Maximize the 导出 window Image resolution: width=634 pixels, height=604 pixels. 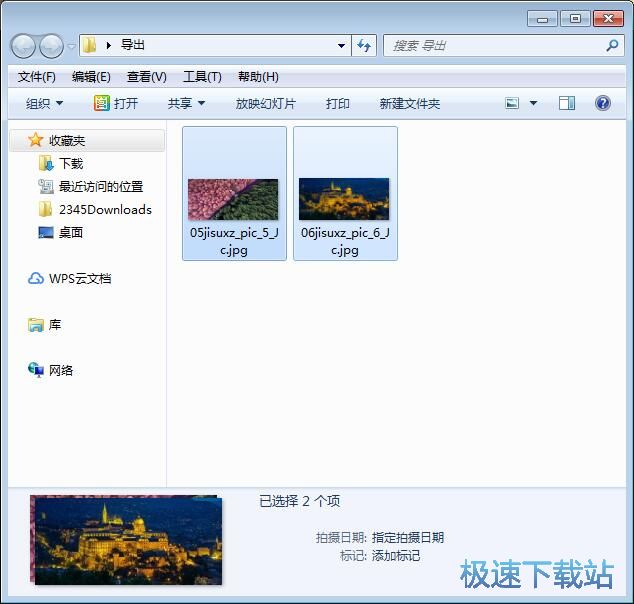tap(575, 18)
